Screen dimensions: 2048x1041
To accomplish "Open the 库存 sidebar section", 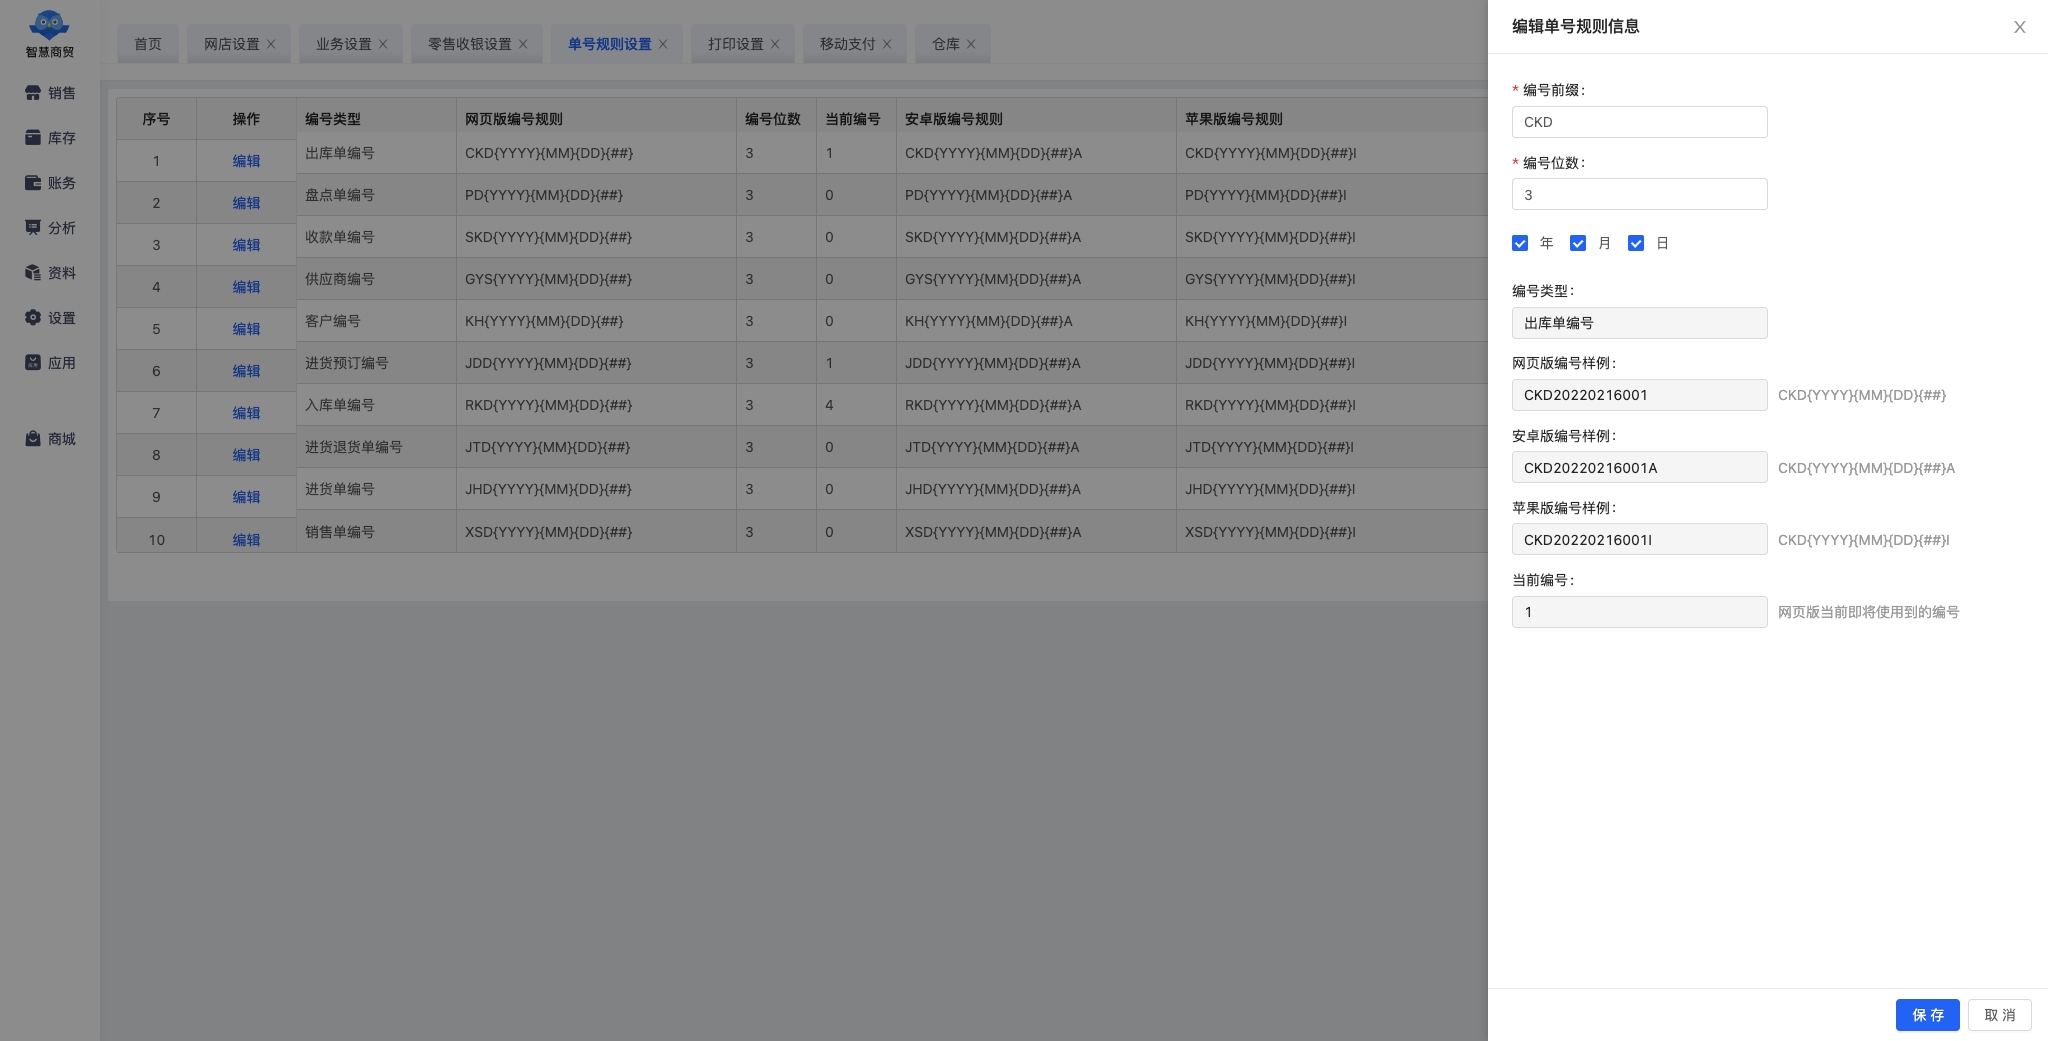I will [x=50, y=138].
